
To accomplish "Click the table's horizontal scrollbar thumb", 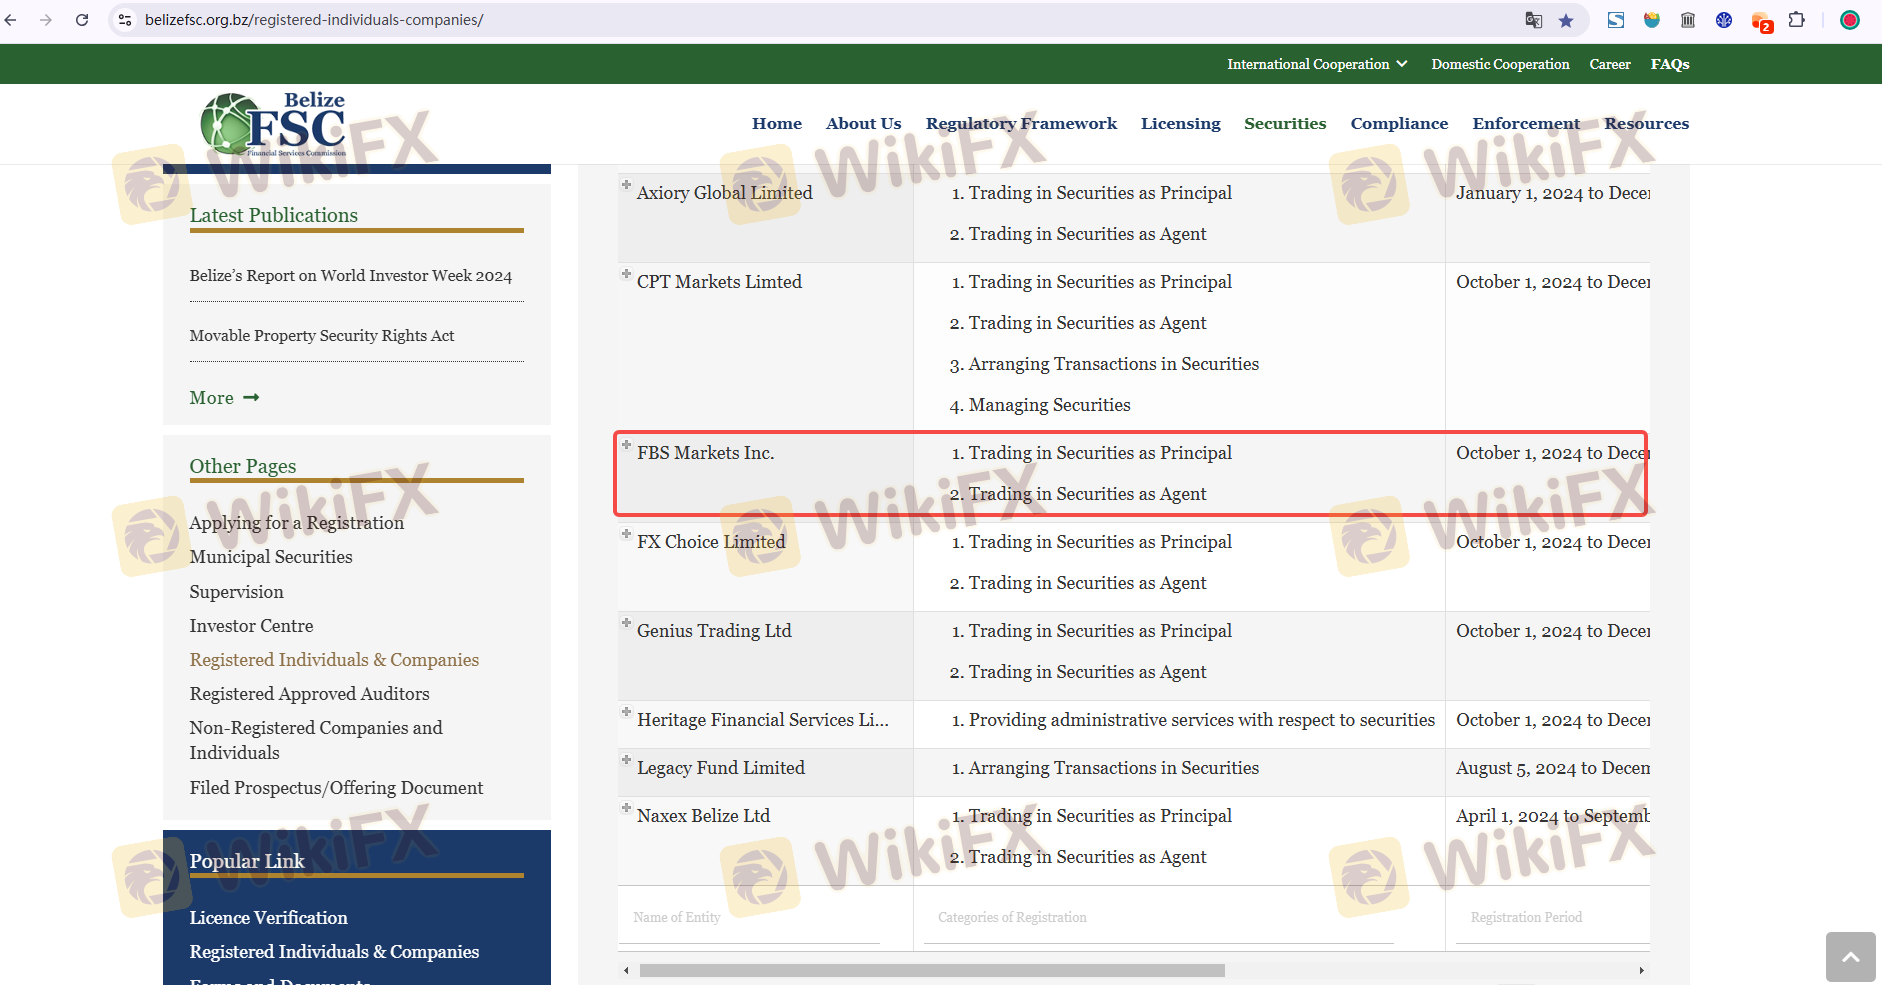I will pyautogui.click(x=931, y=970).
